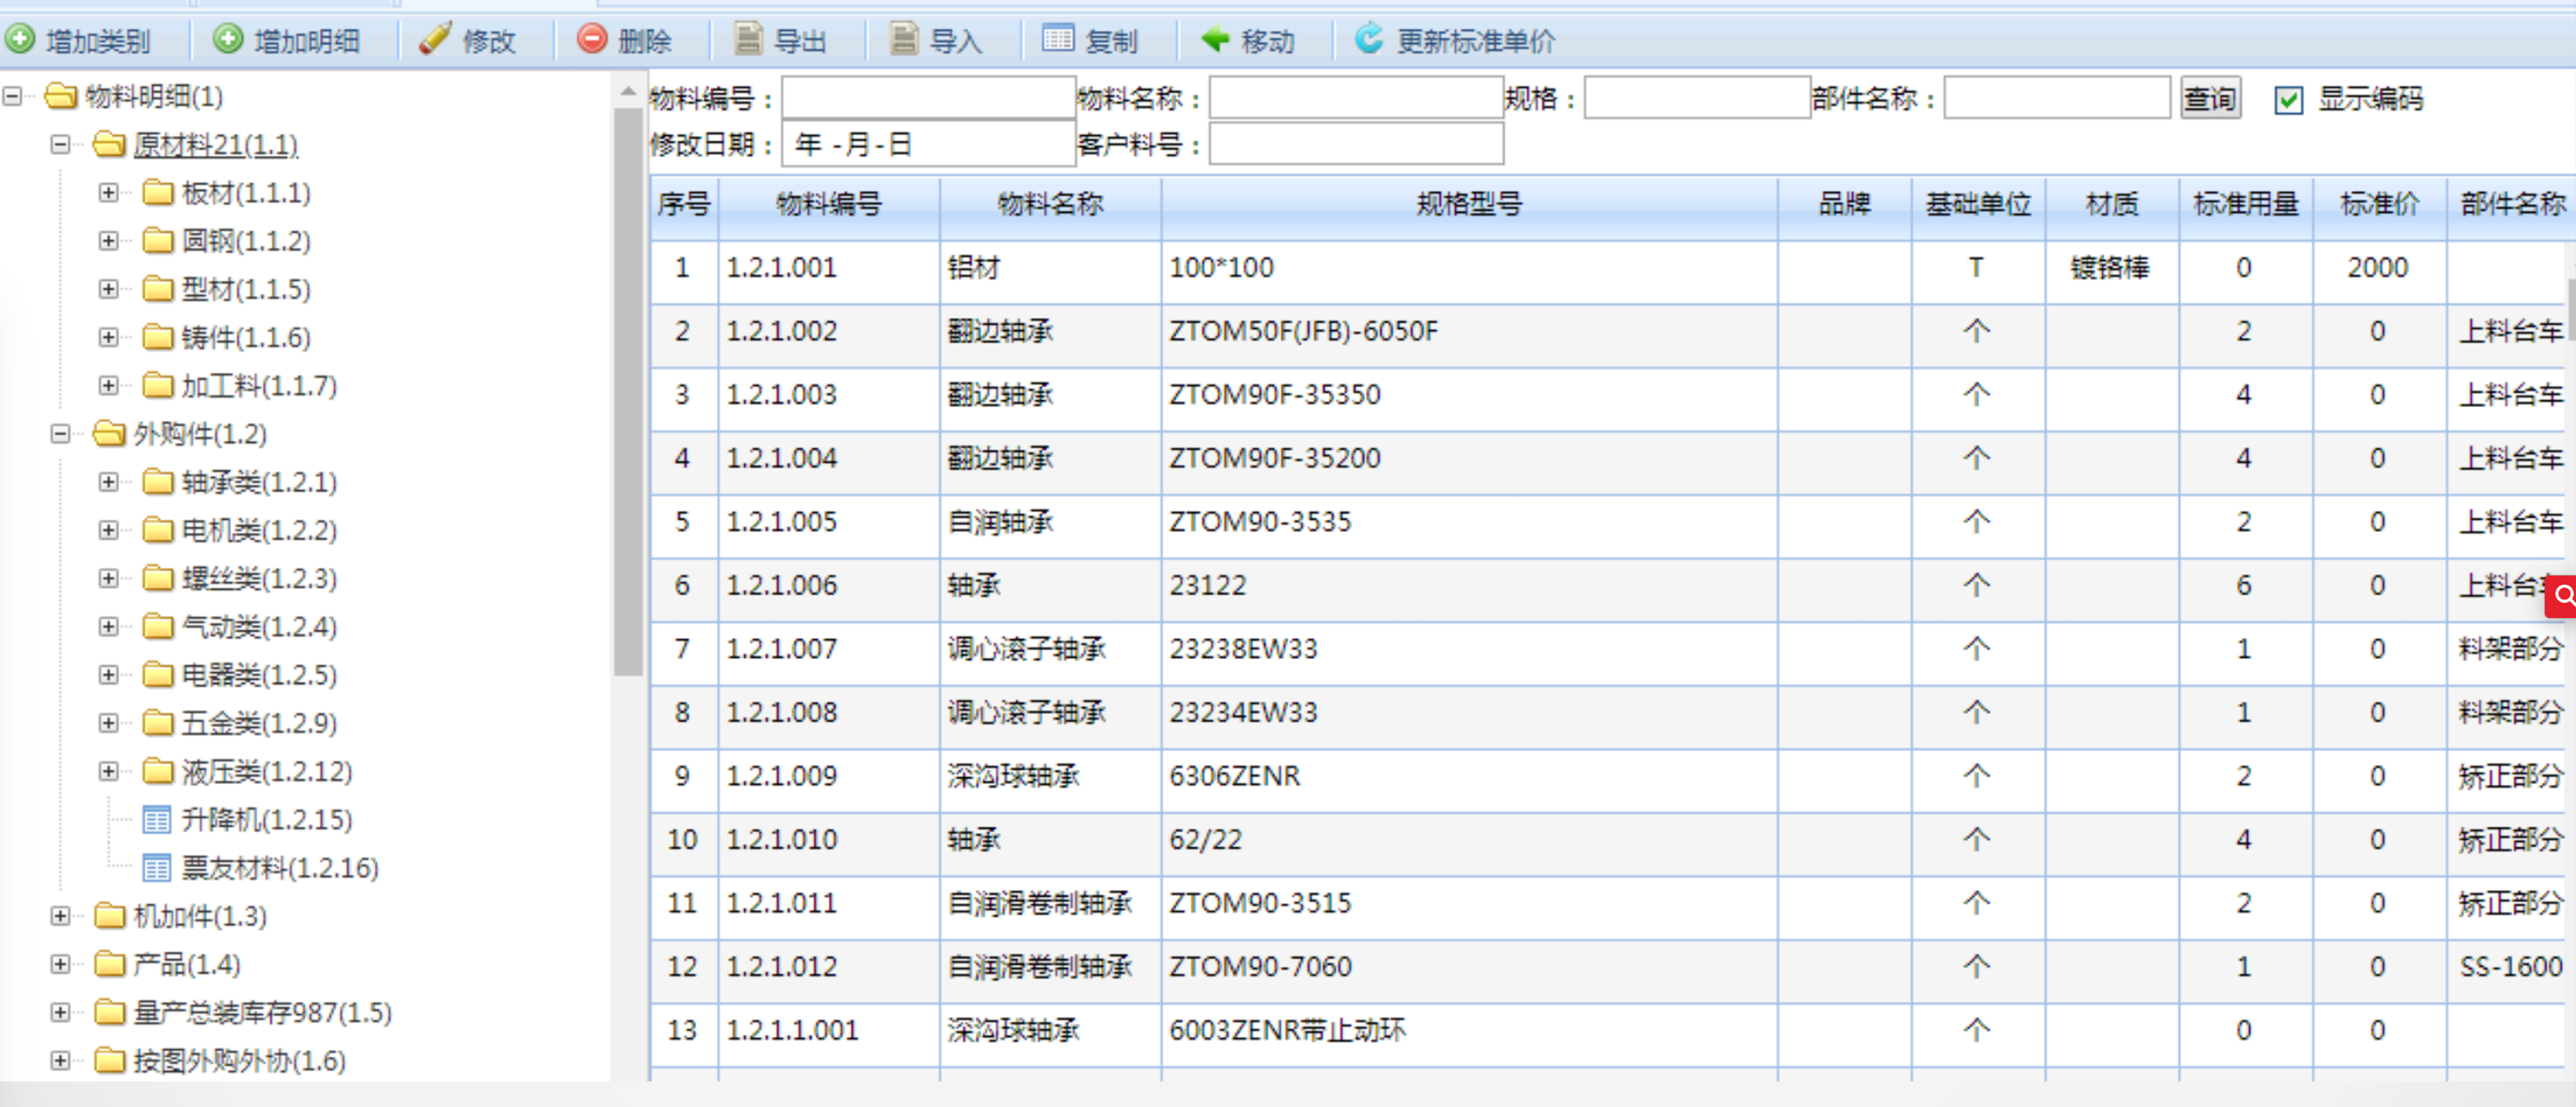The height and width of the screenshot is (1107, 2576).
Task: Click the red 删除 icon
Action: pos(592,40)
